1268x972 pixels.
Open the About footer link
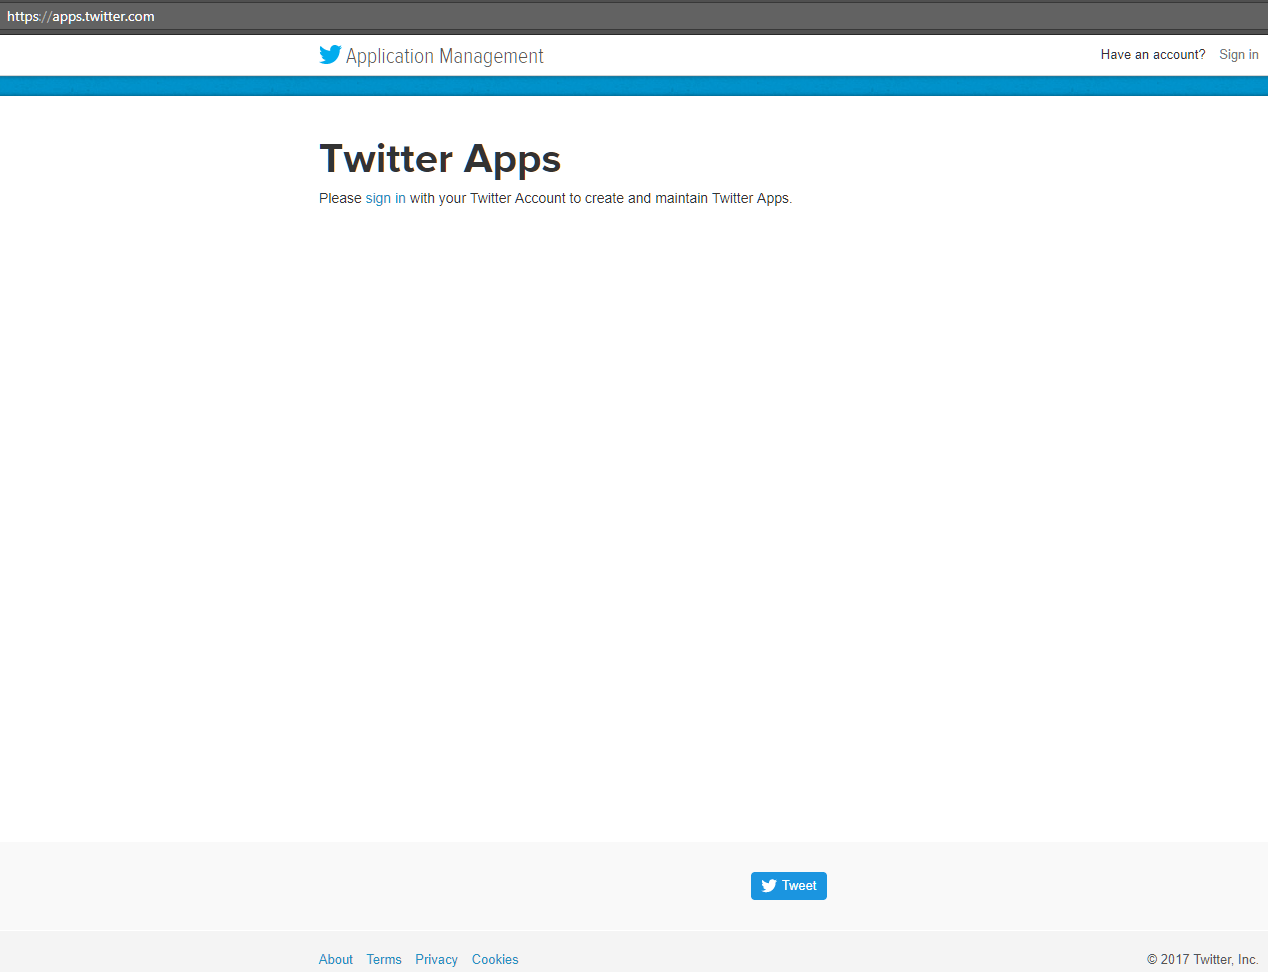[335, 959]
